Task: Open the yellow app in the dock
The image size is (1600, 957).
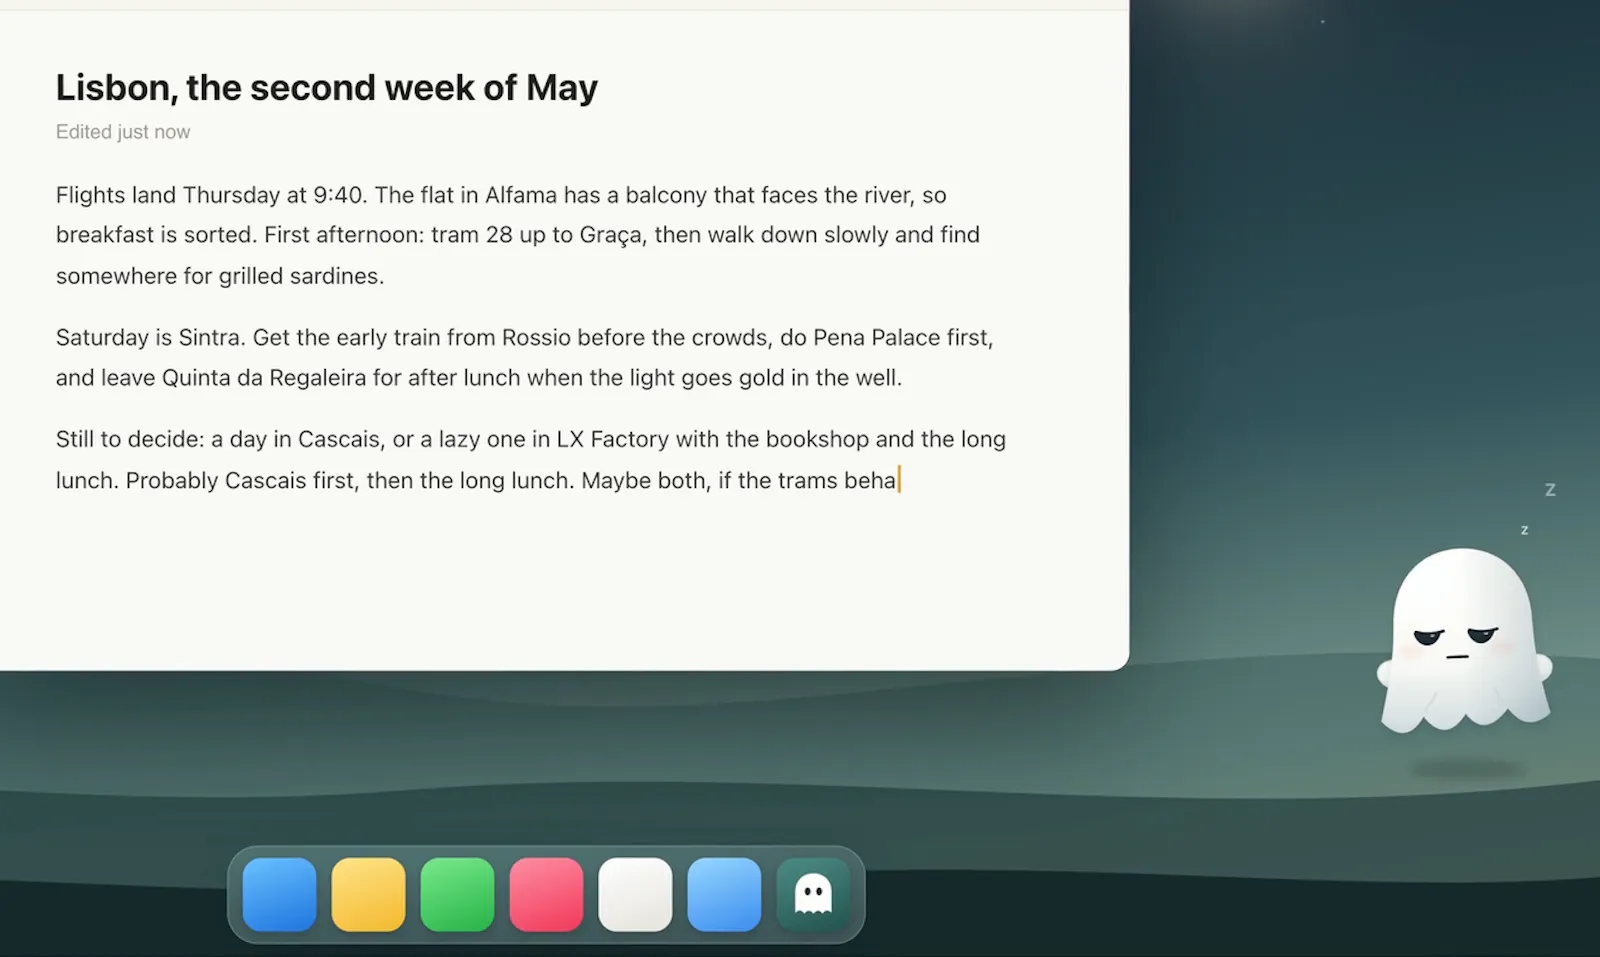Action: tap(368, 894)
